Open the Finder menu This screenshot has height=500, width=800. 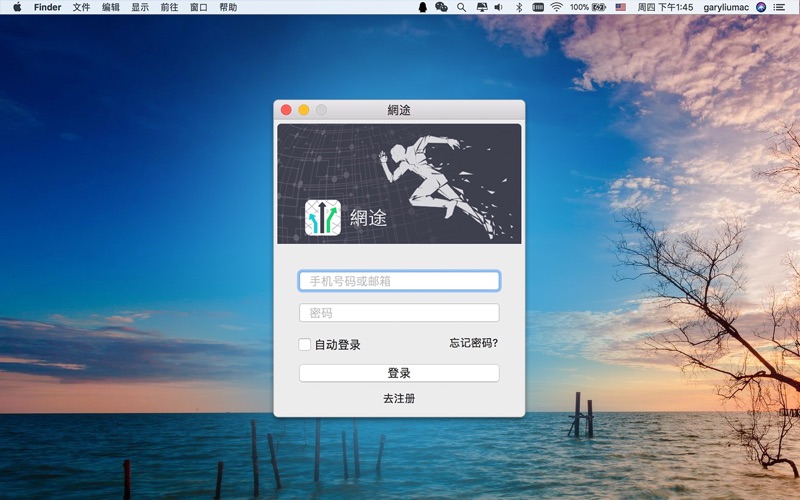pos(47,7)
